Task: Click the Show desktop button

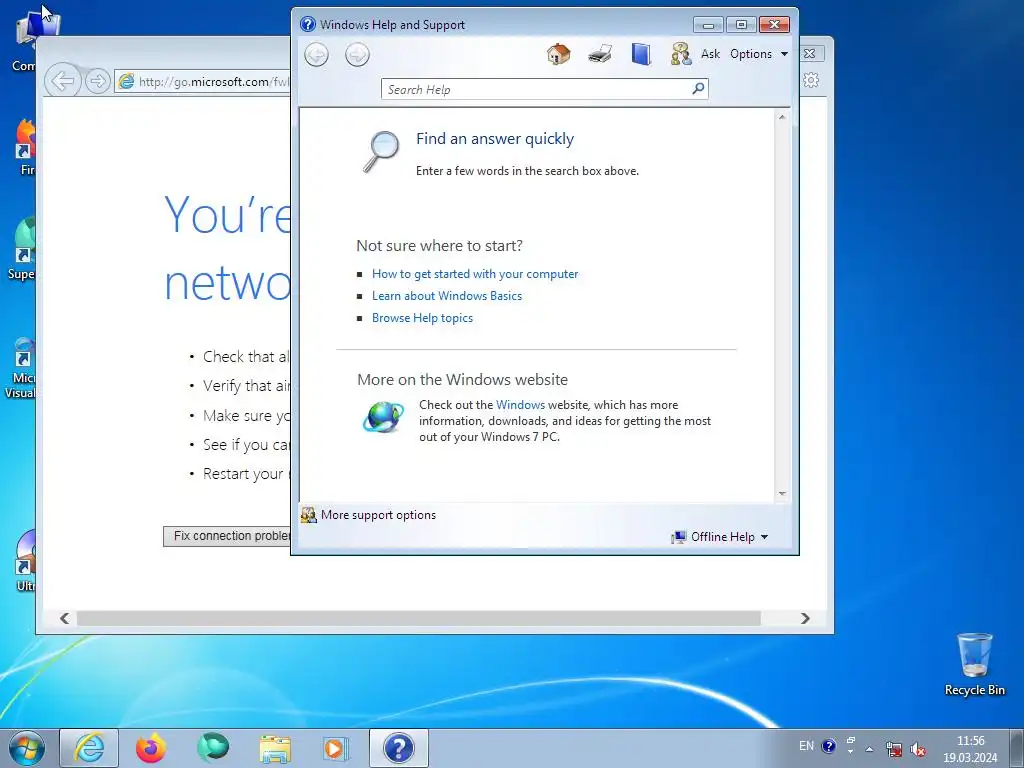Action: click(1017, 748)
